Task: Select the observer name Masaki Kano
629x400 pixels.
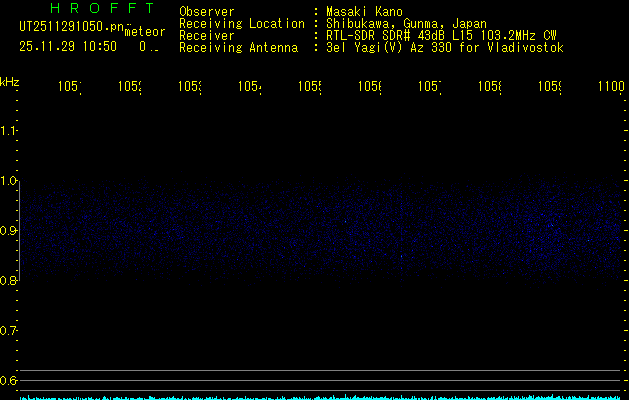Action: pyautogui.click(x=358, y=12)
